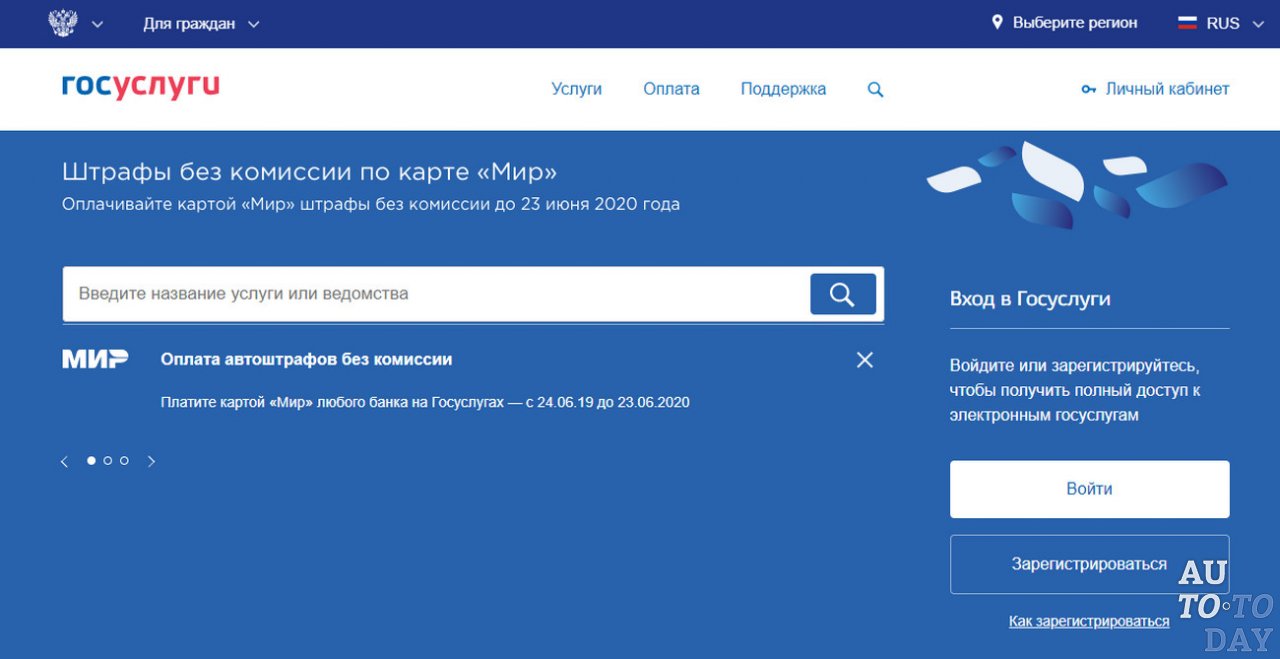Go to the 'Оплата' menu item
The width and height of the screenshot is (1280, 659).
pos(671,89)
